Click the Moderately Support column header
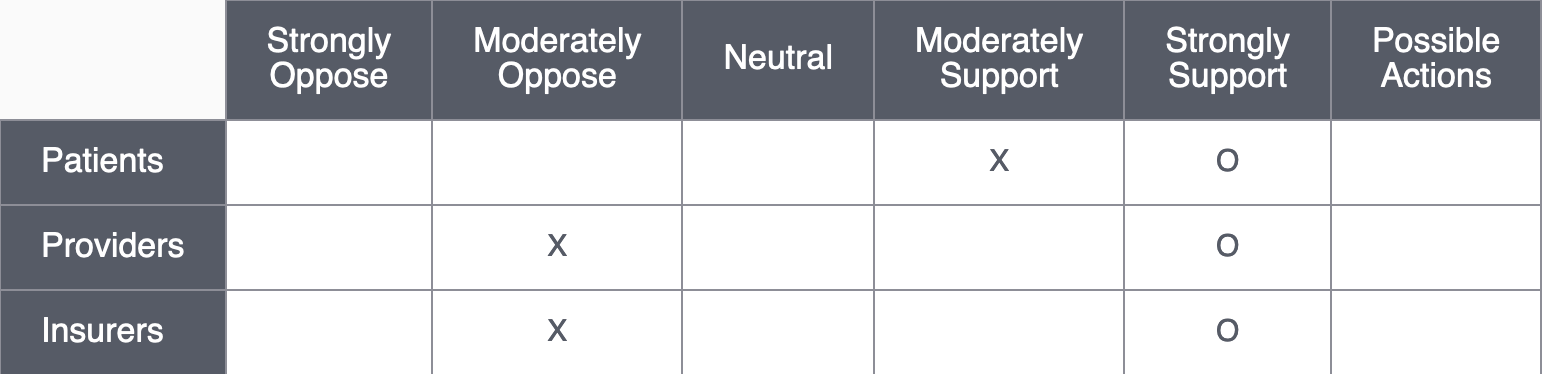Image resolution: width=1542 pixels, height=374 pixels. [x=999, y=59]
